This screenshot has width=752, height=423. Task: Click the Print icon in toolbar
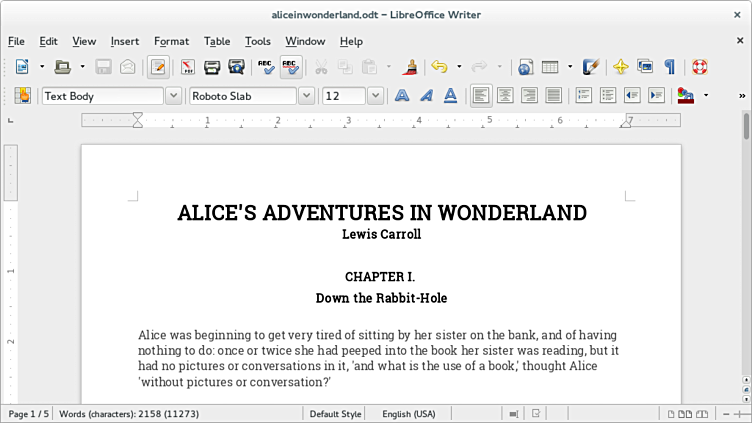pos(212,67)
